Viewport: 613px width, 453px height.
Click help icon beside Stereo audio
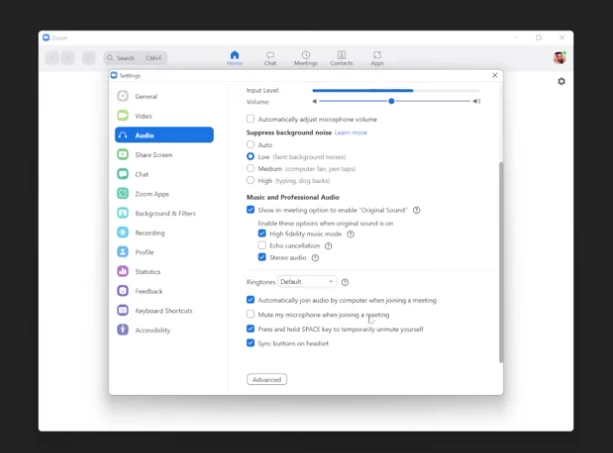click(315, 258)
